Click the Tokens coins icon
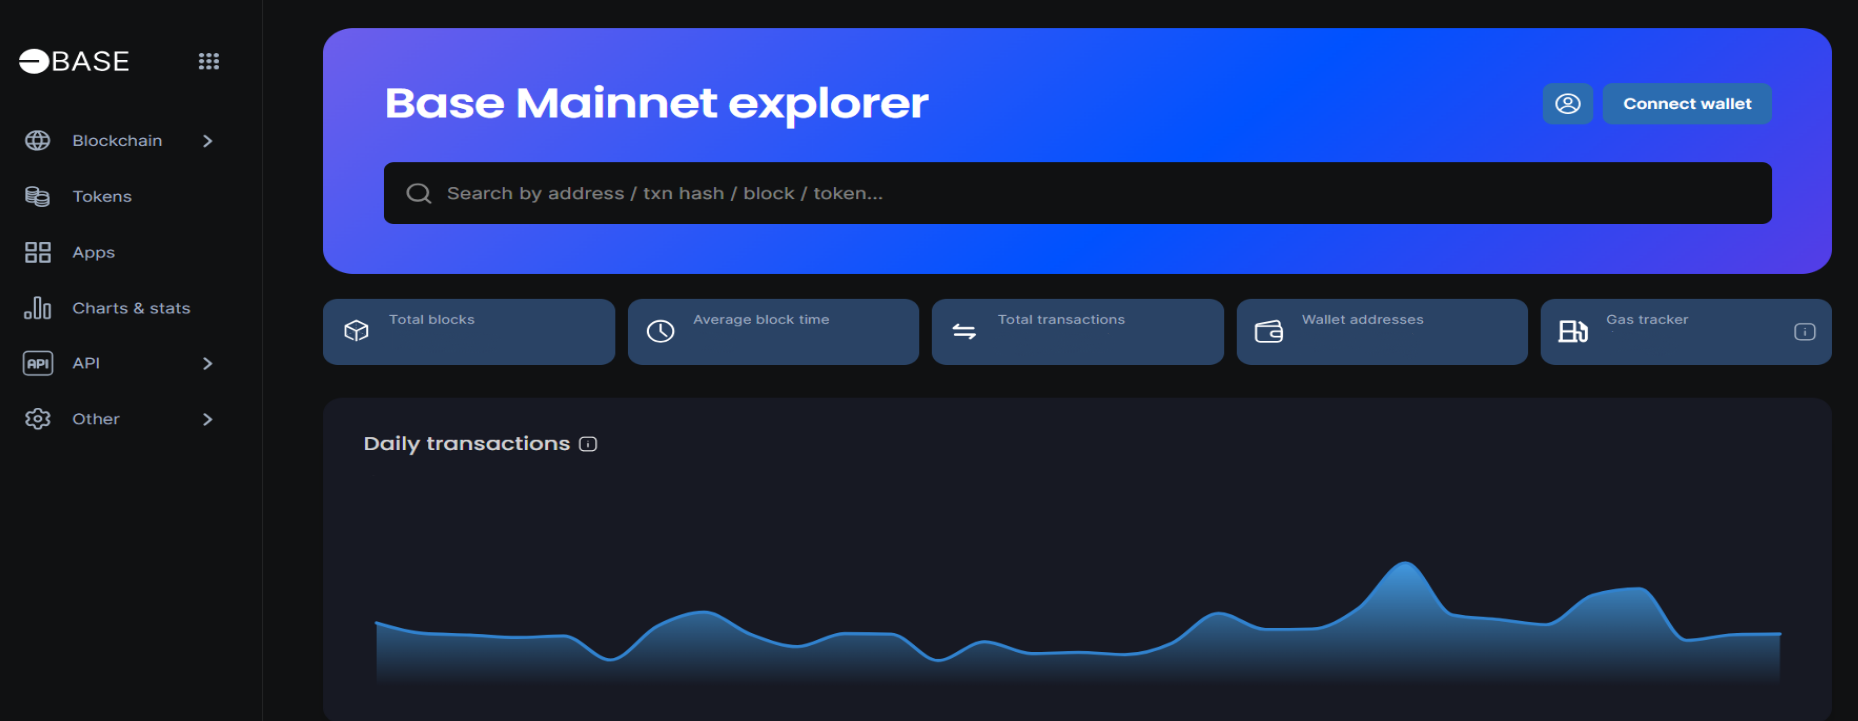Screen dimensions: 1858x721 click(38, 196)
